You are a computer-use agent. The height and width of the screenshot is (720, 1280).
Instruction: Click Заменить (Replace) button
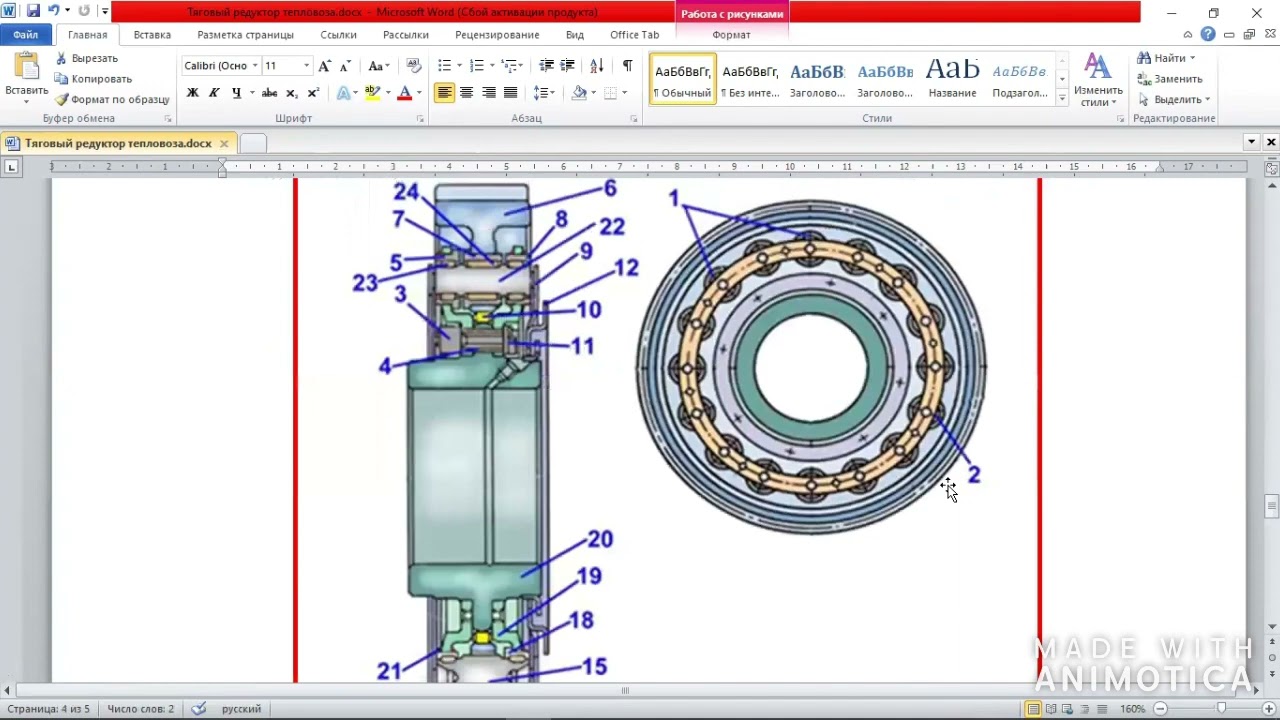(x=1170, y=79)
